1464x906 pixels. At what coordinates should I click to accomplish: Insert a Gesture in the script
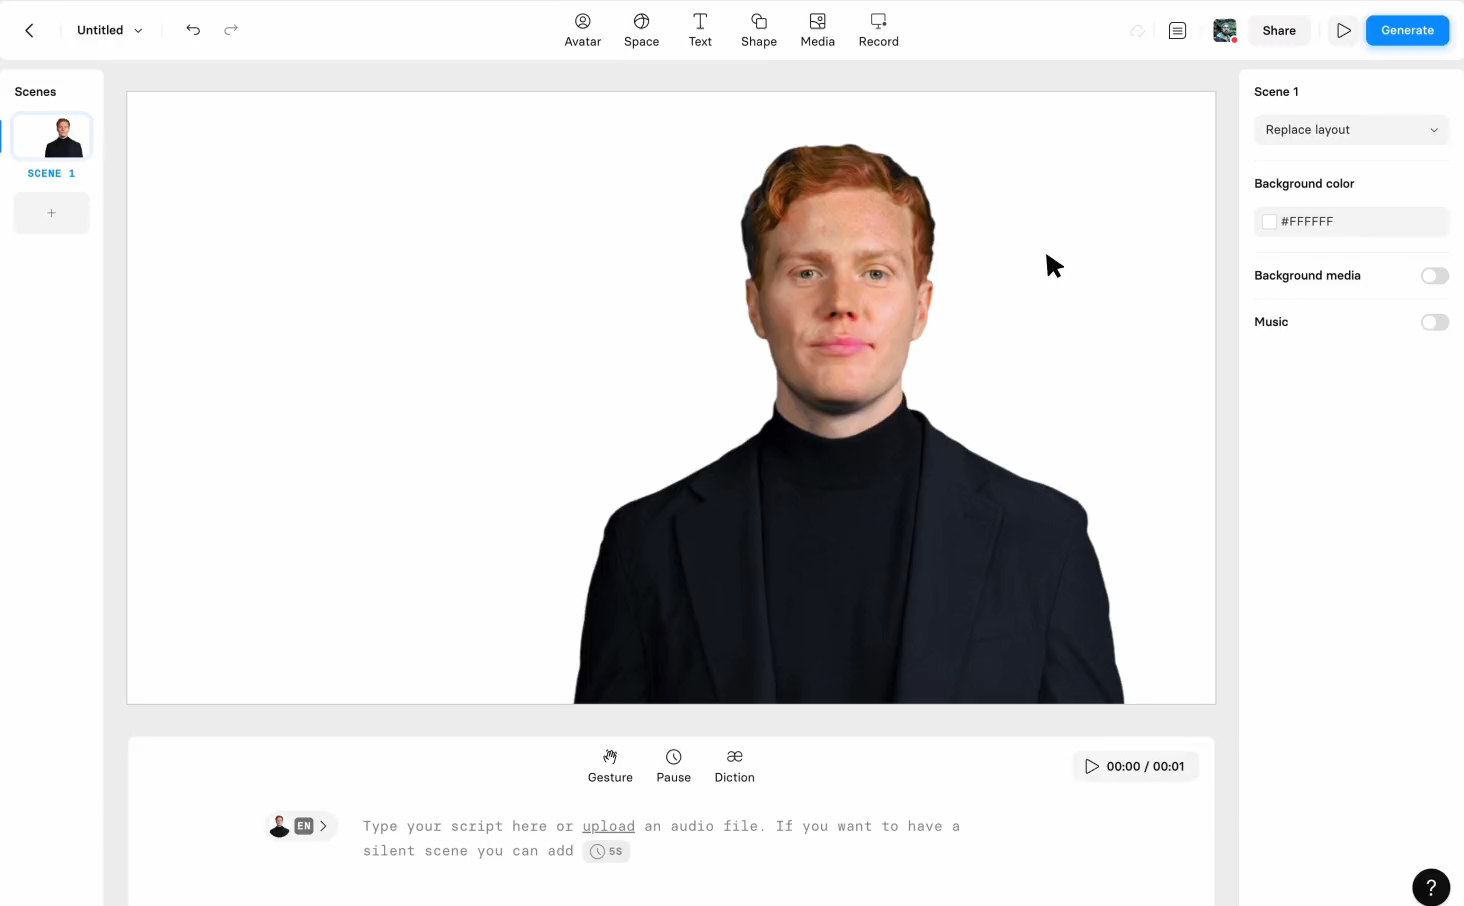(610, 766)
